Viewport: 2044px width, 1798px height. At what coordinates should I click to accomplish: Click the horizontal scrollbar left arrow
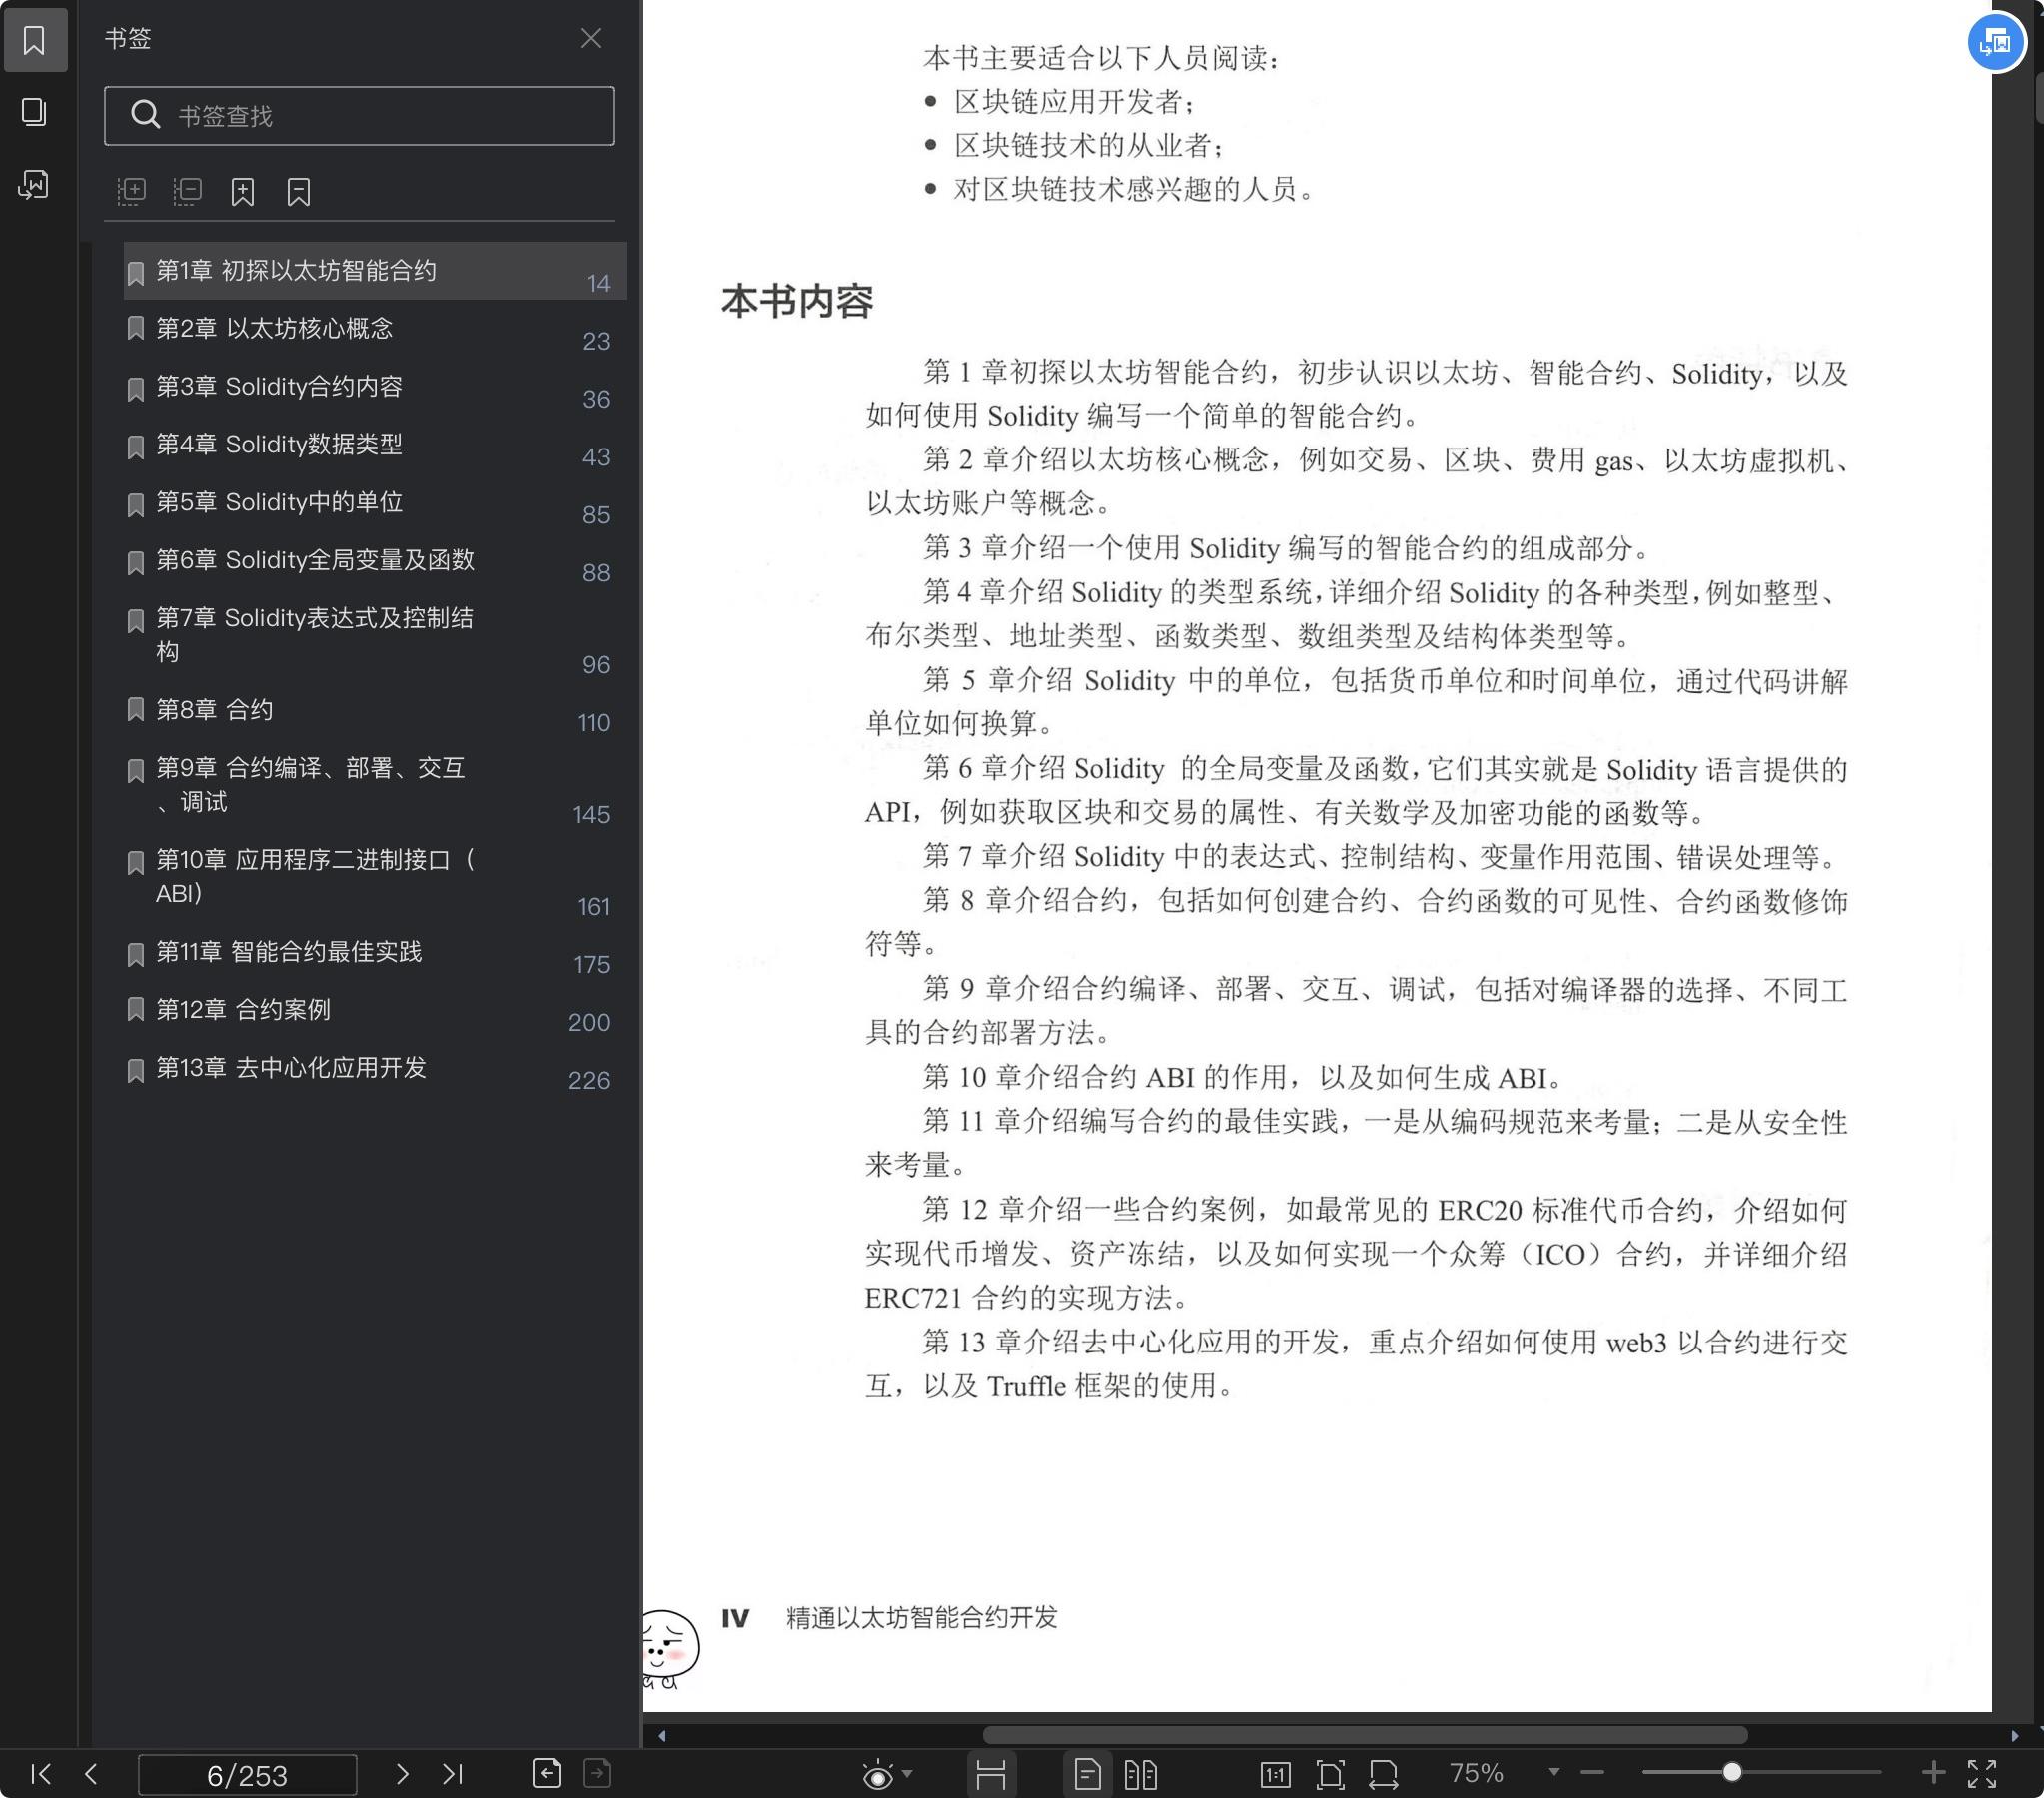pos(661,1736)
